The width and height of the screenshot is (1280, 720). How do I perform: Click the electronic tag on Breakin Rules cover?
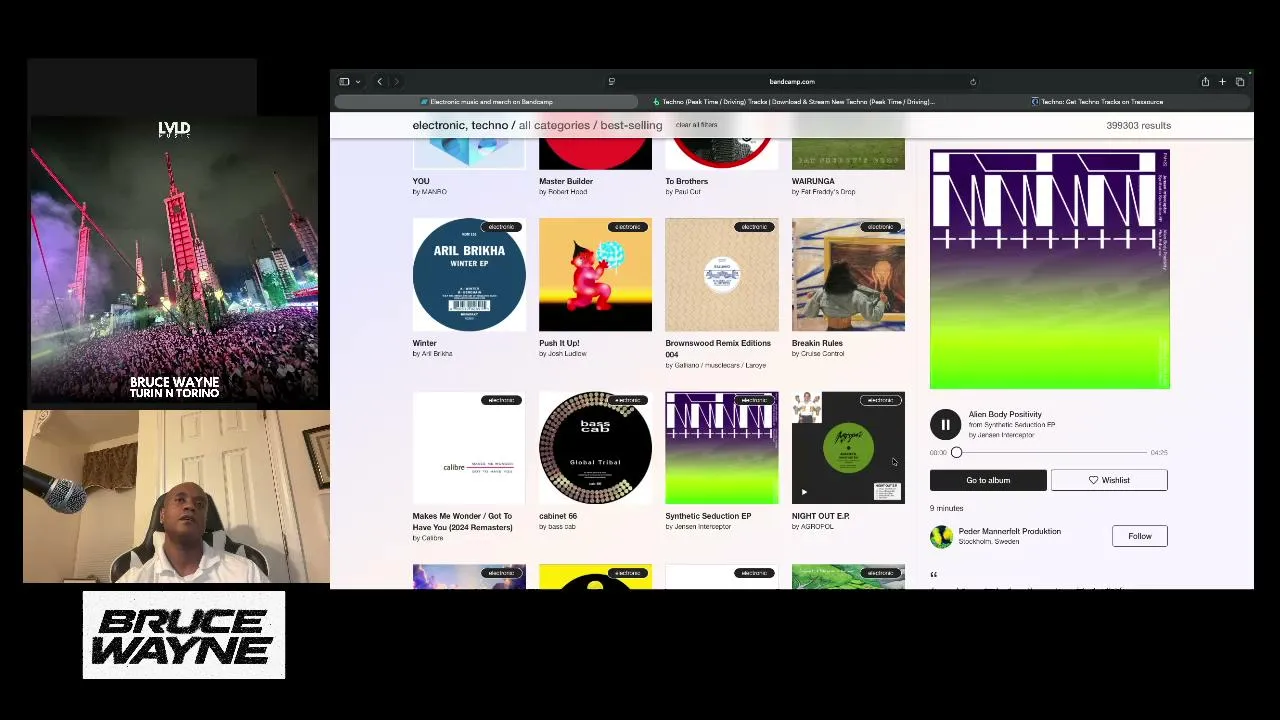point(880,227)
